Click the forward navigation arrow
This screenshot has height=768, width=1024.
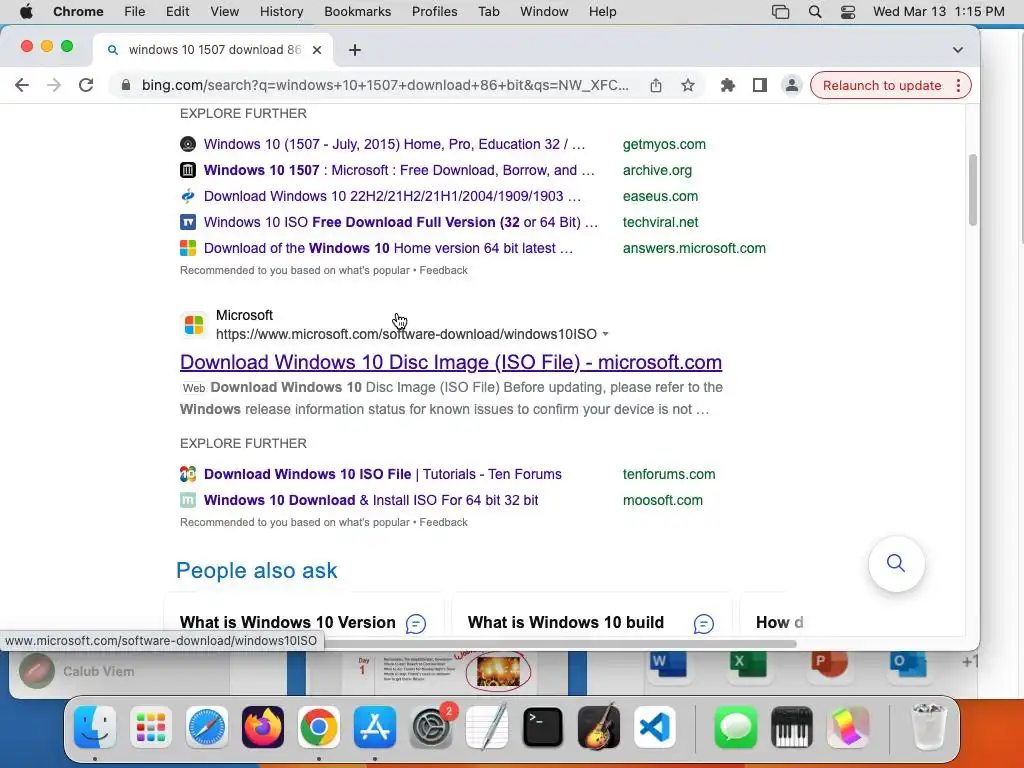tap(54, 85)
